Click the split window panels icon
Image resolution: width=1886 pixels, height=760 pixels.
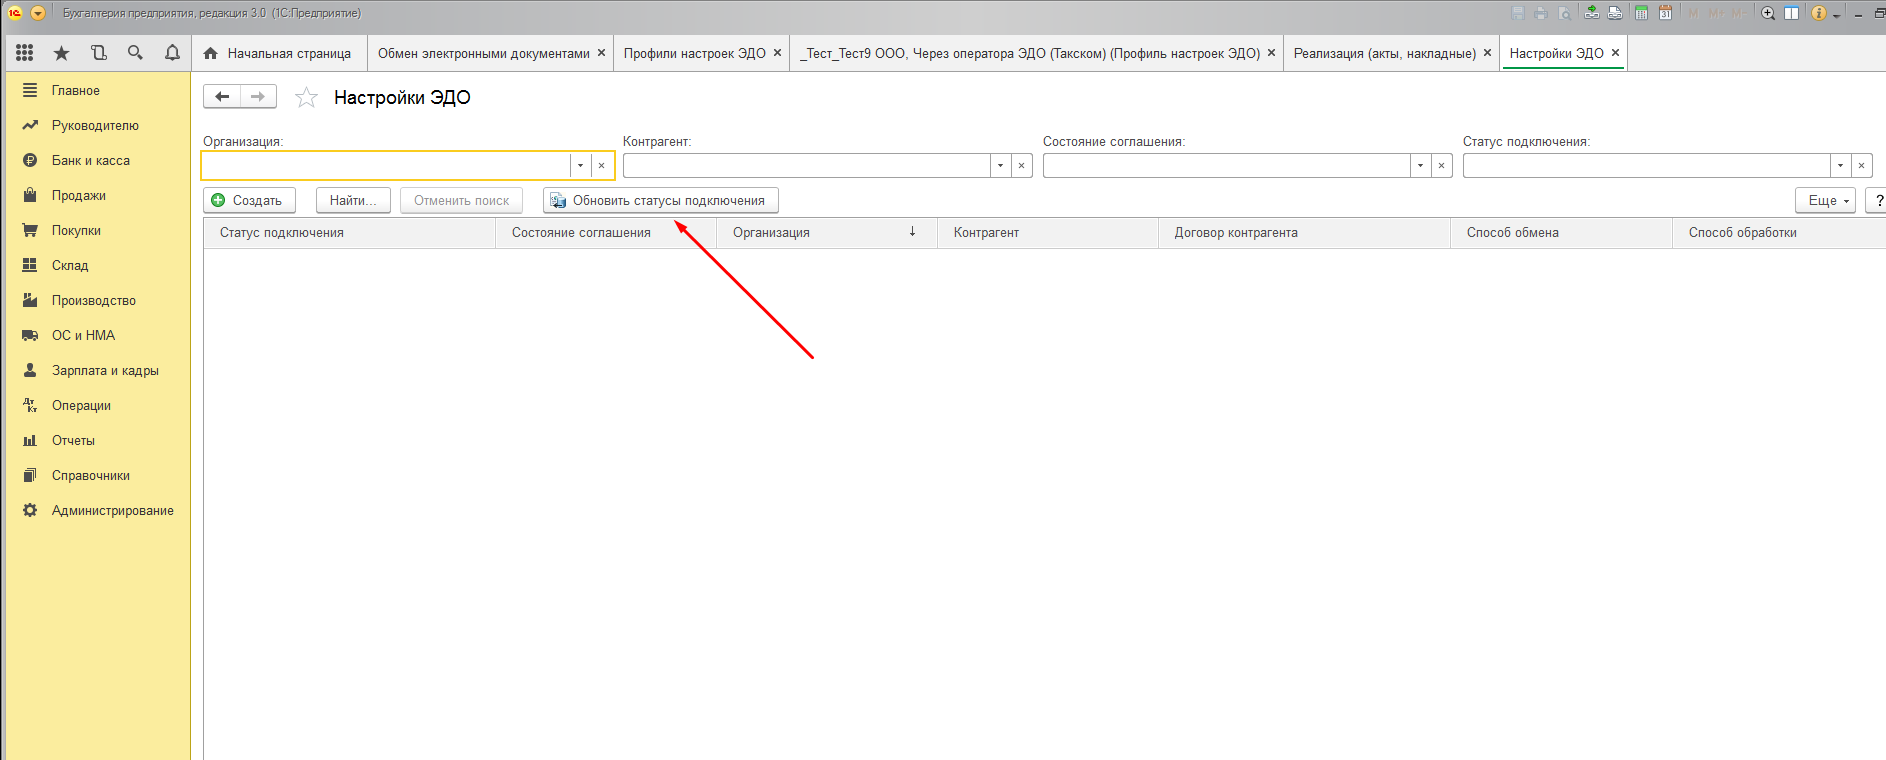coord(1792,13)
